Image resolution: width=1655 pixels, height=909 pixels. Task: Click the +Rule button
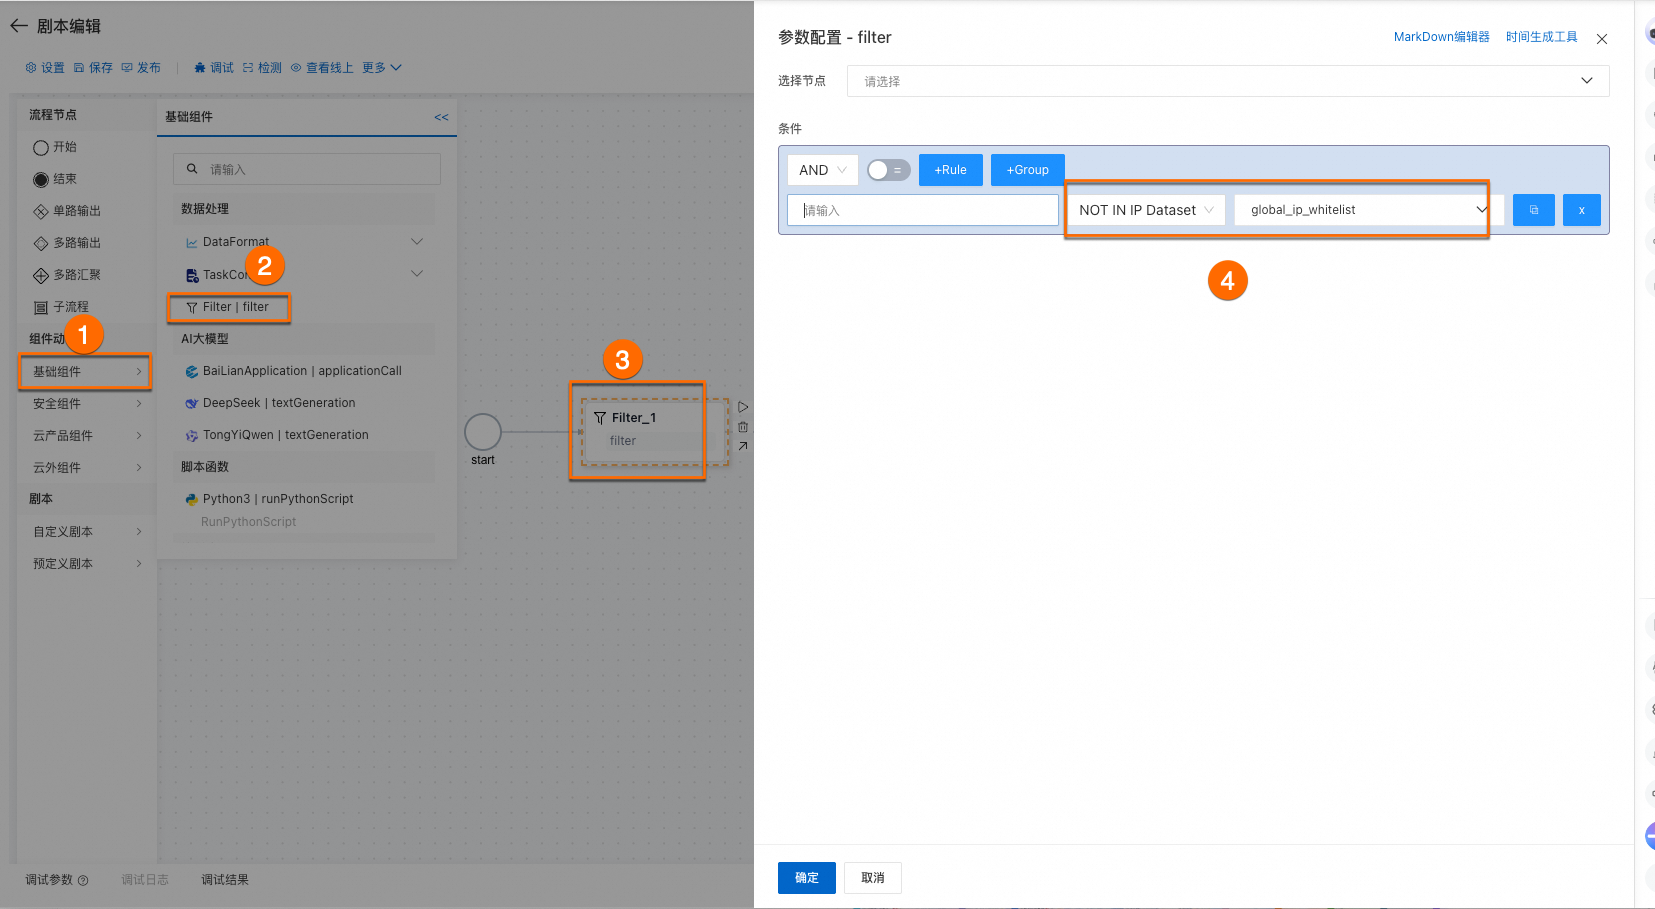pyautogui.click(x=950, y=170)
